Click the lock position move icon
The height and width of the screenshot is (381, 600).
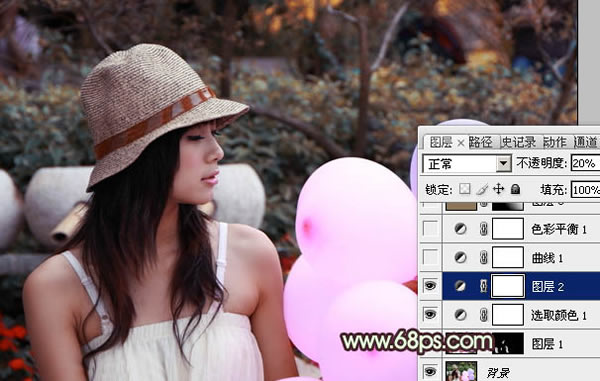coord(498,189)
